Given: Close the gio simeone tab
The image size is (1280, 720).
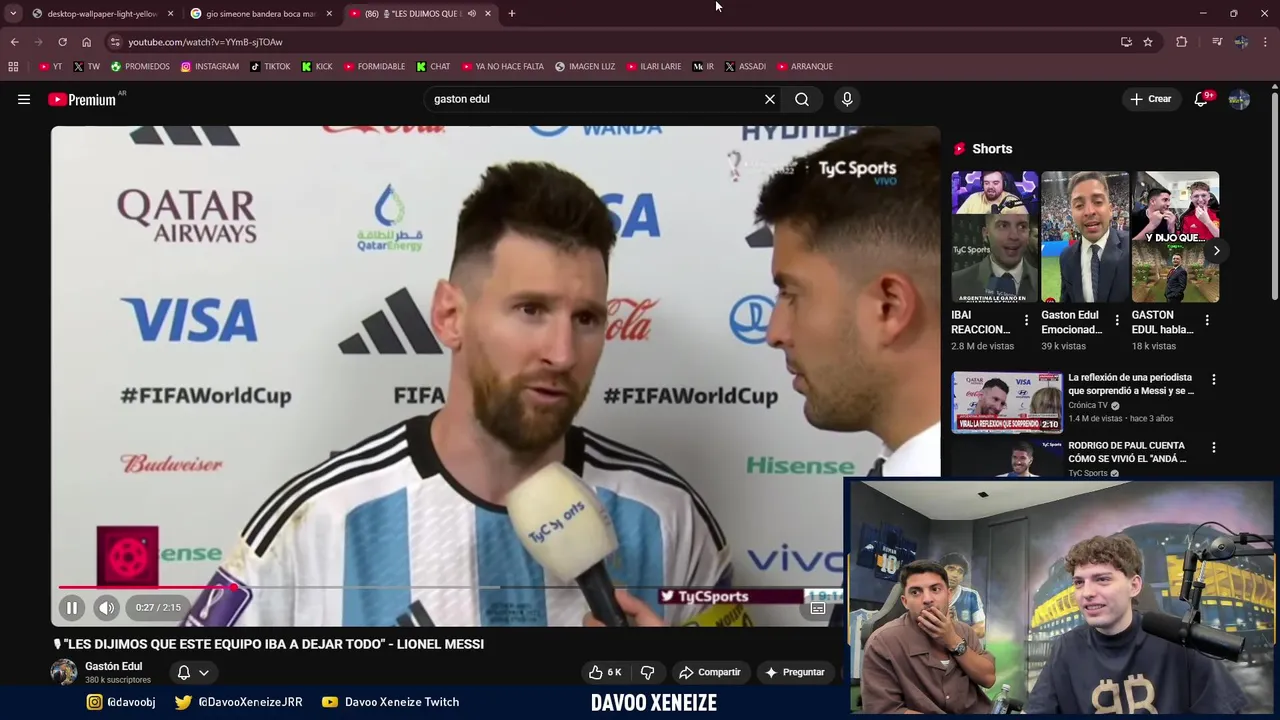Looking at the screenshot, I should tap(329, 14).
